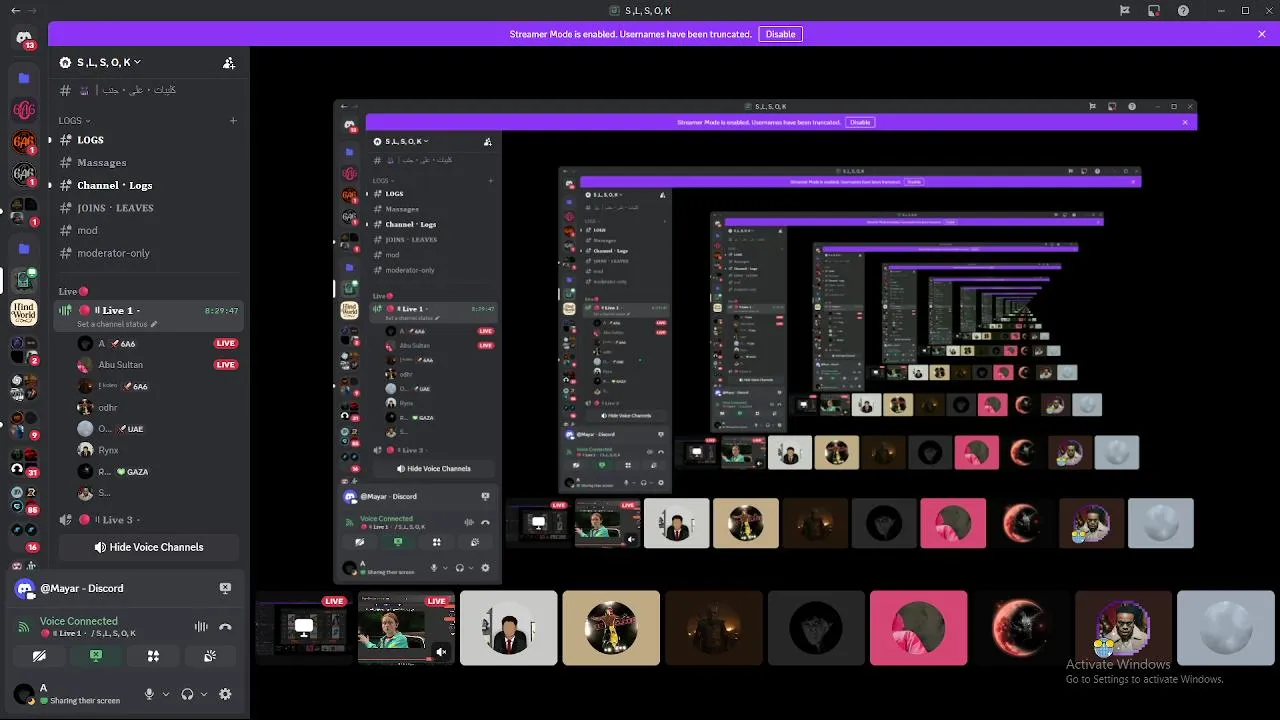
Task: Close the Streamer Mode banner with the X
Action: click(x=1262, y=34)
